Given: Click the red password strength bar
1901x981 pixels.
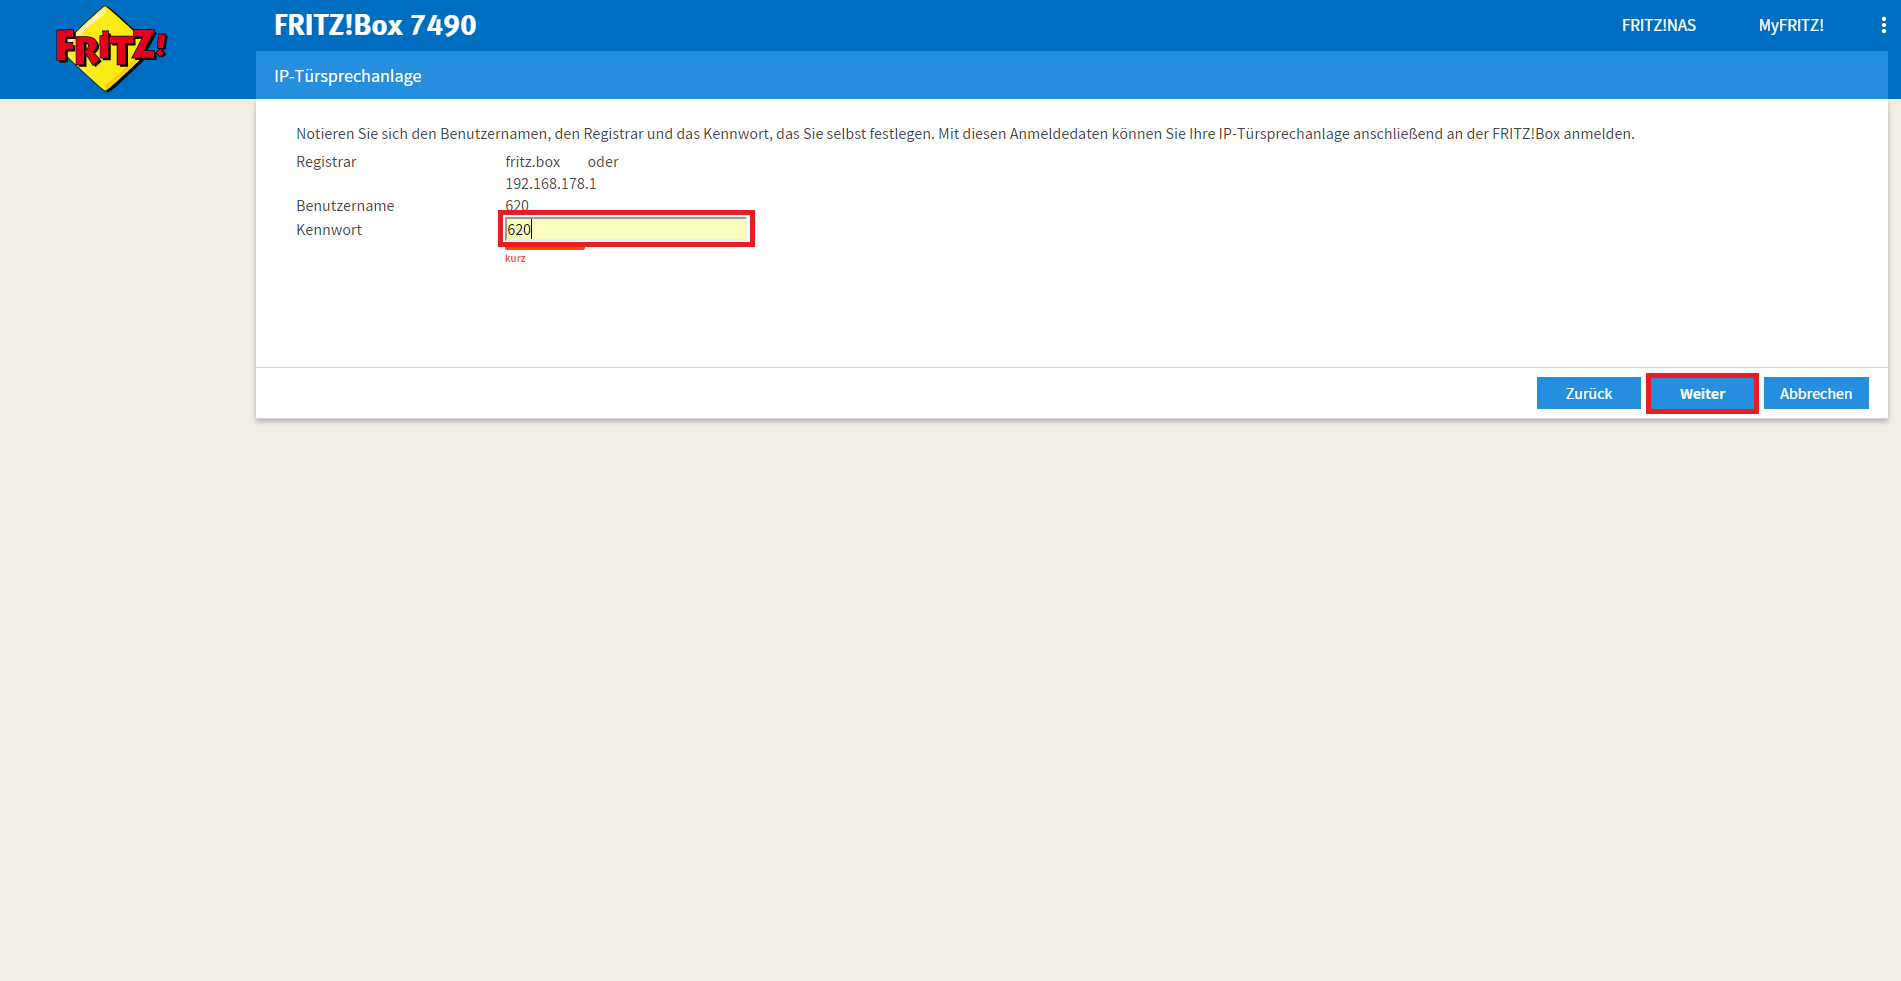Looking at the screenshot, I should click(x=545, y=248).
